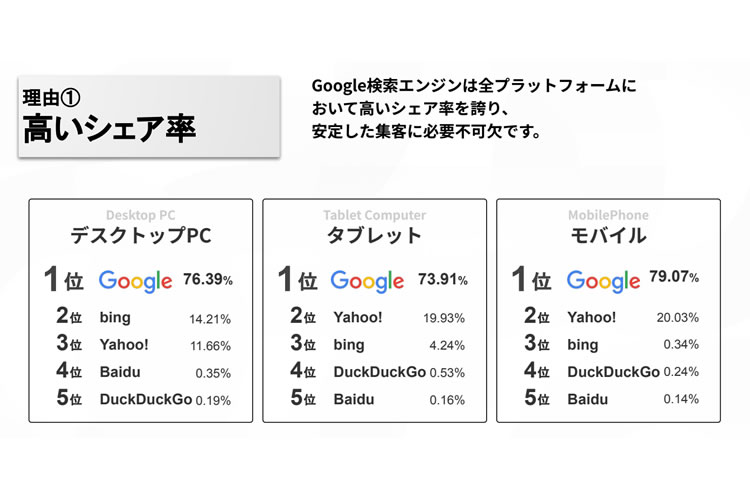This screenshot has width=750, height=500.
Task: Select the タブレット card title
Action: 374,237
